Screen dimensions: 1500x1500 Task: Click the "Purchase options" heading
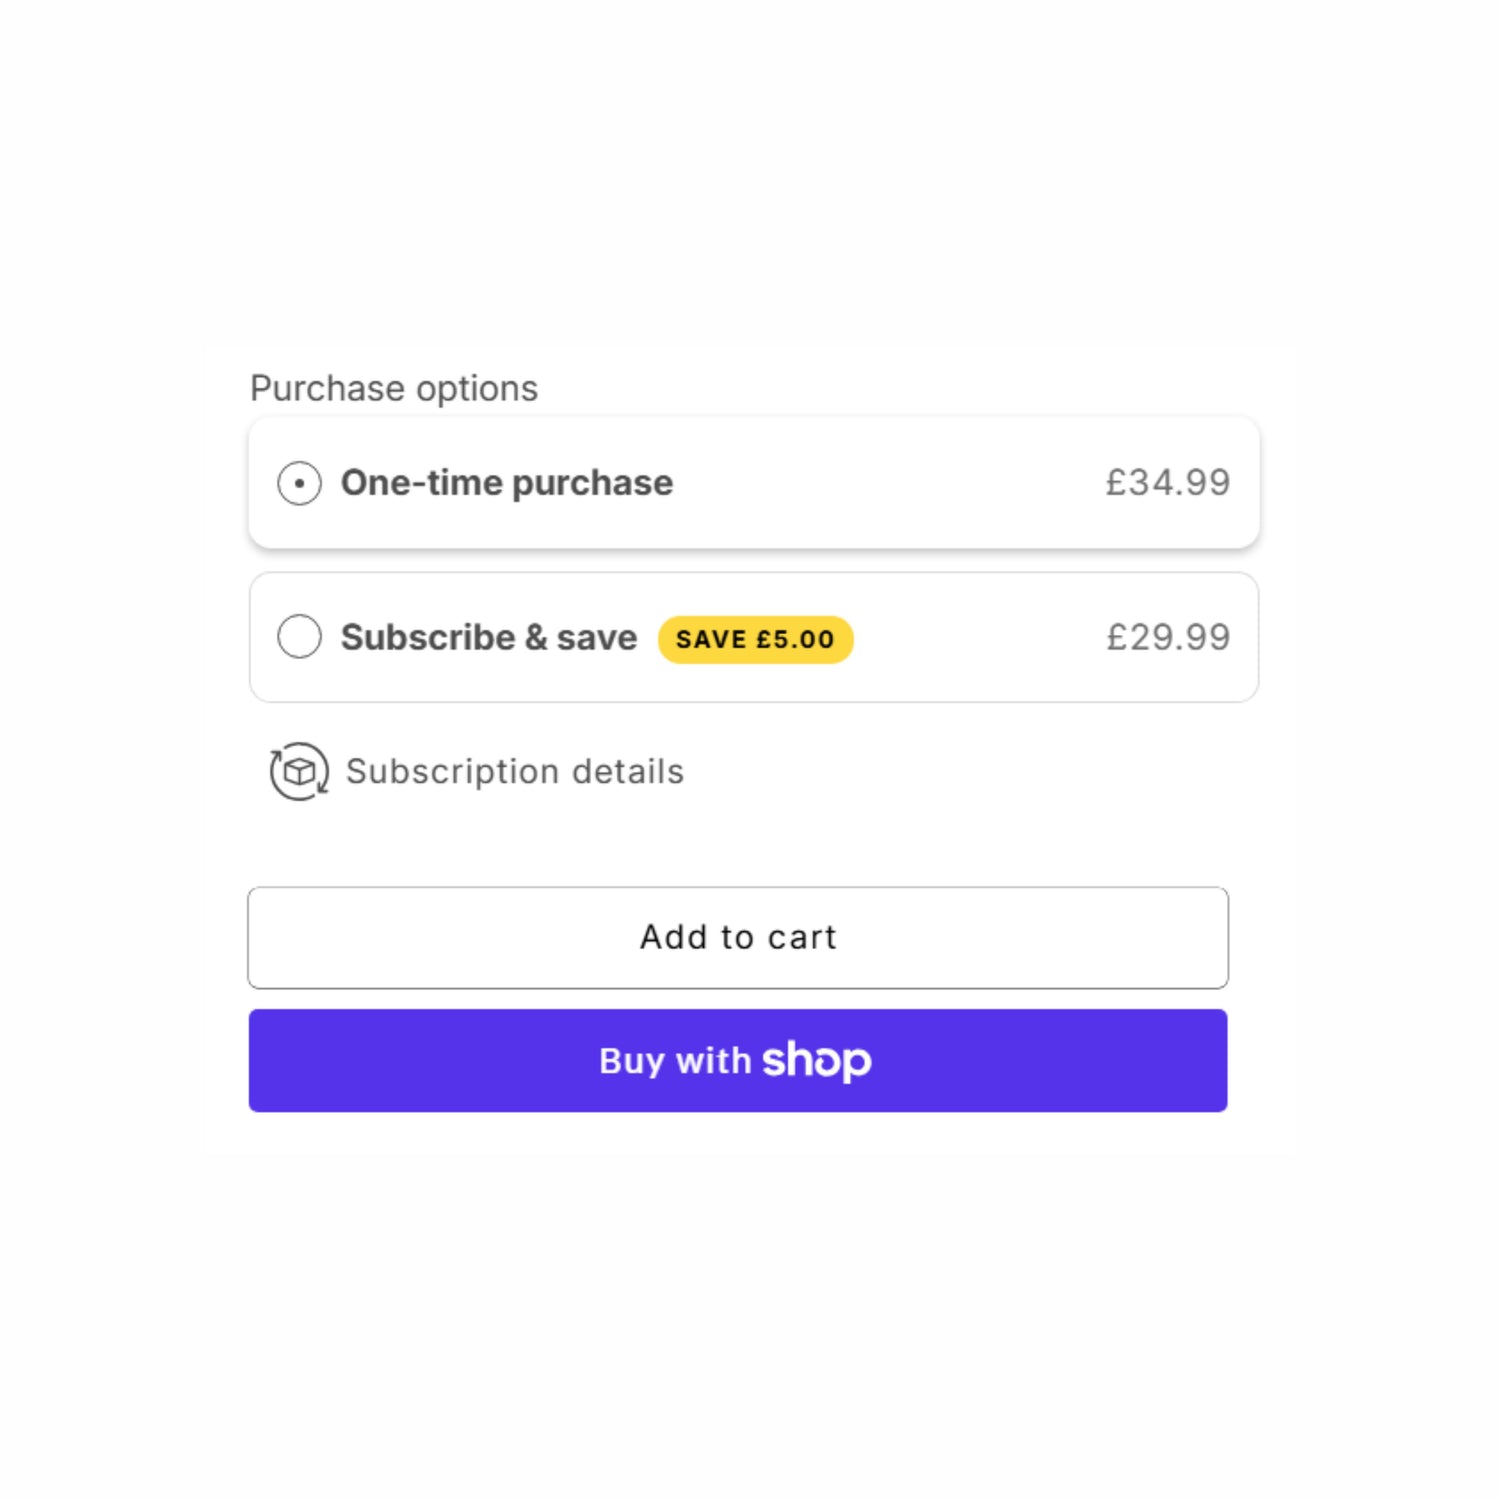(394, 388)
